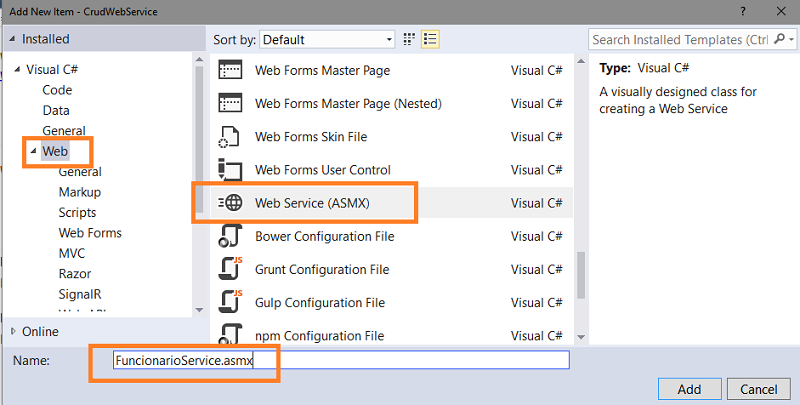The width and height of the screenshot is (800, 405).
Task: Open the dialog help question mark
Action: pyautogui.click(x=743, y=11)
